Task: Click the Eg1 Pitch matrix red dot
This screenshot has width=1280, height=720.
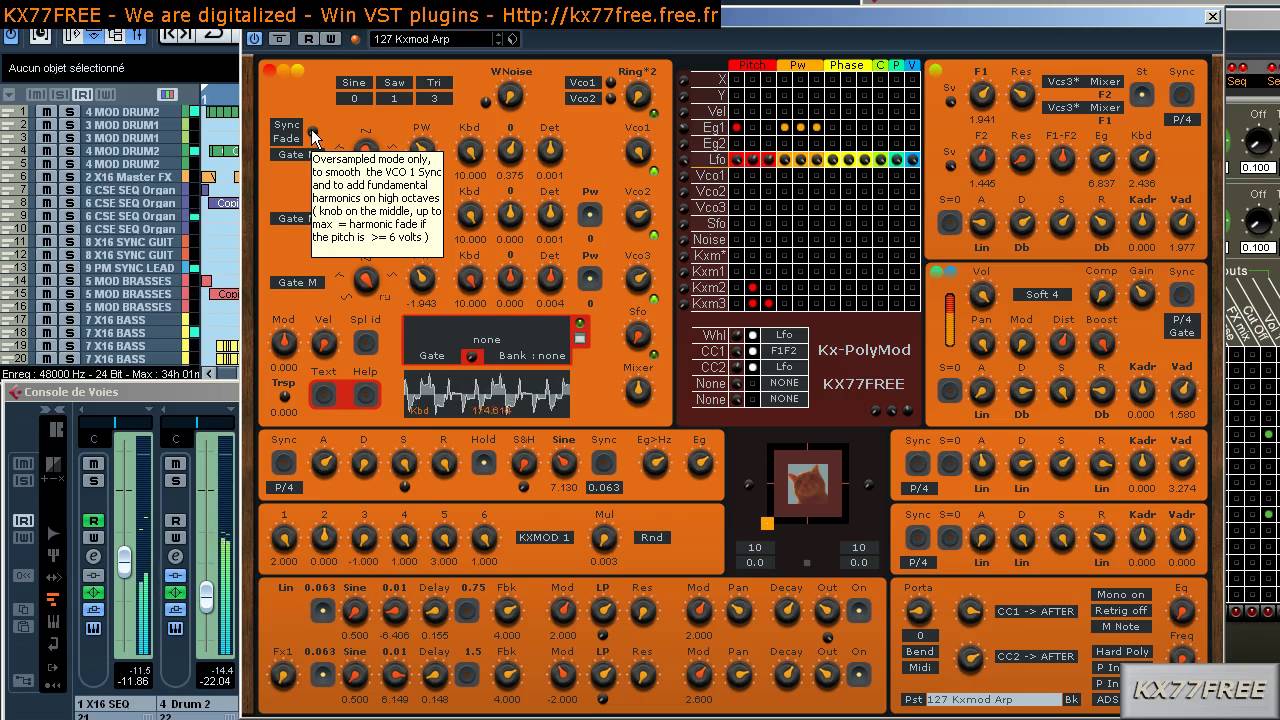Action: pyautogui.click(x=736, y=127)
